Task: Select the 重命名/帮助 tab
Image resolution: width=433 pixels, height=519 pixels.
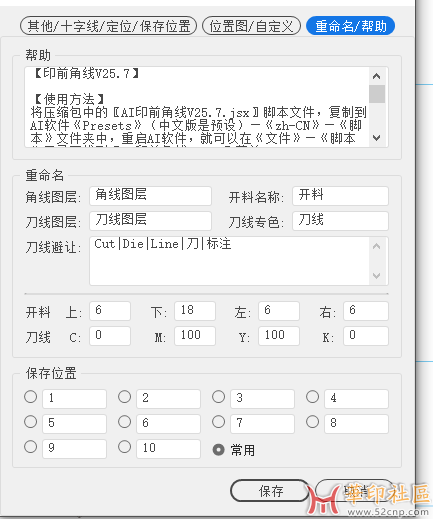Action: pos(350,26)
